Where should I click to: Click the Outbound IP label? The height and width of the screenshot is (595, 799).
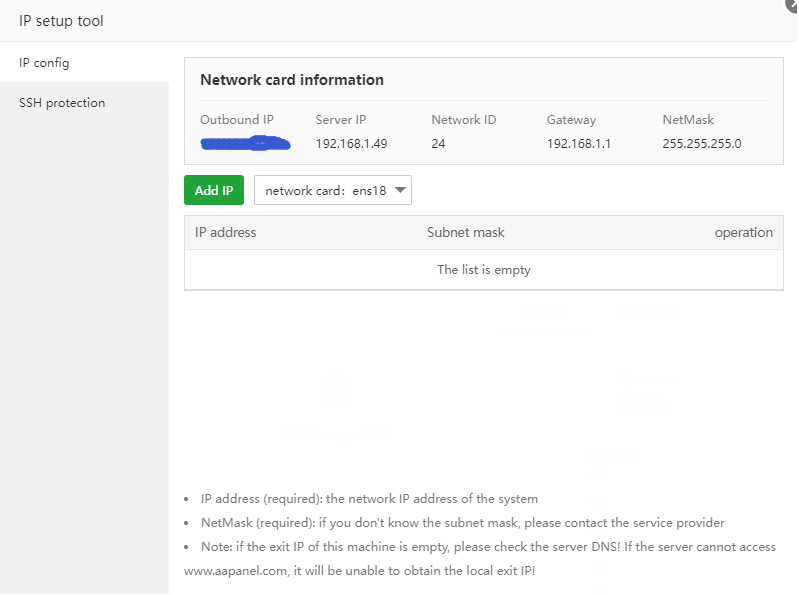point(237,120)
